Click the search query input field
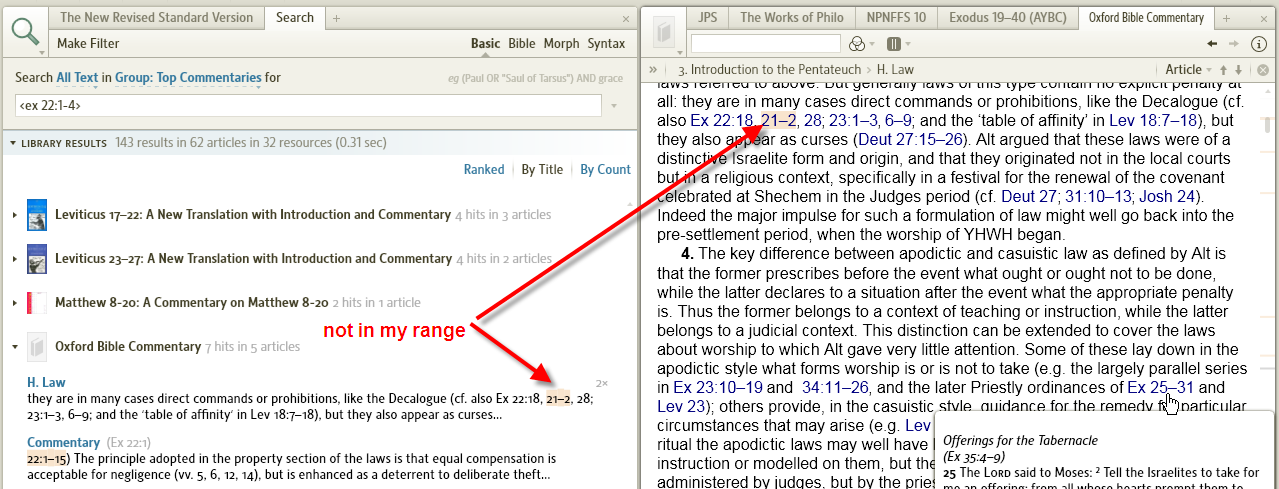Screen dimensions: 1279x489 coord(309,104)
